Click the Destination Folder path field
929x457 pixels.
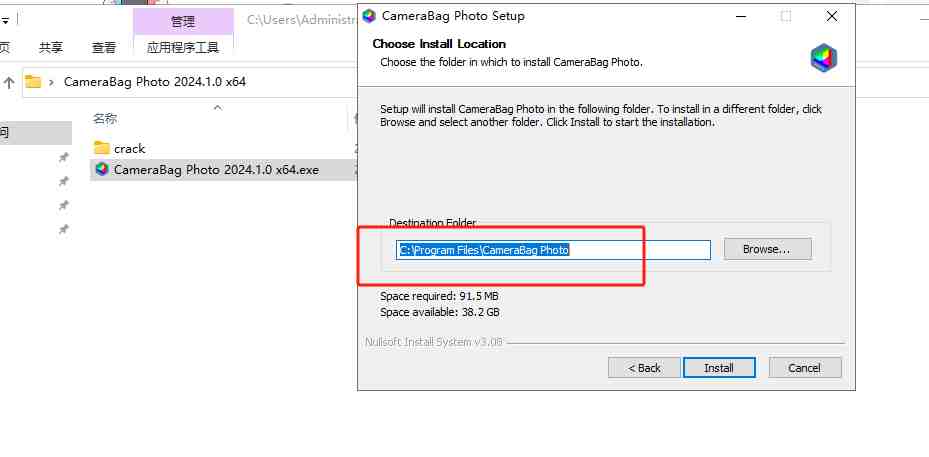point(553,250)
